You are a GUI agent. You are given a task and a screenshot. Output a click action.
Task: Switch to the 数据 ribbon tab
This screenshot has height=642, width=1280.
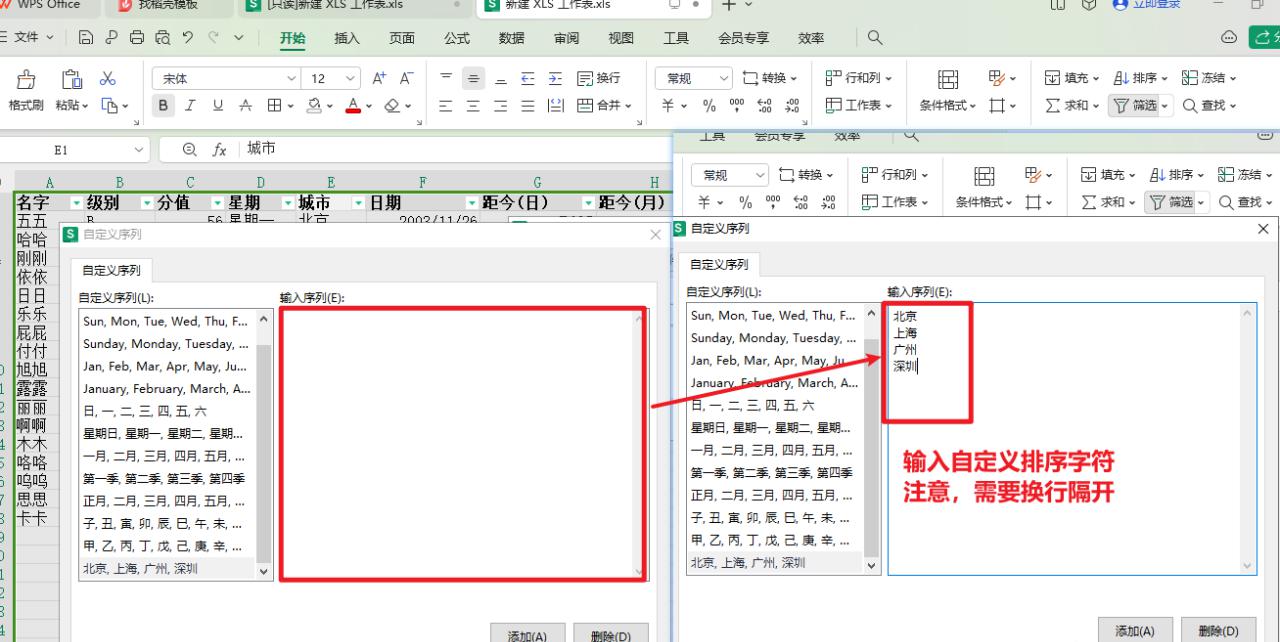[511, 38]
